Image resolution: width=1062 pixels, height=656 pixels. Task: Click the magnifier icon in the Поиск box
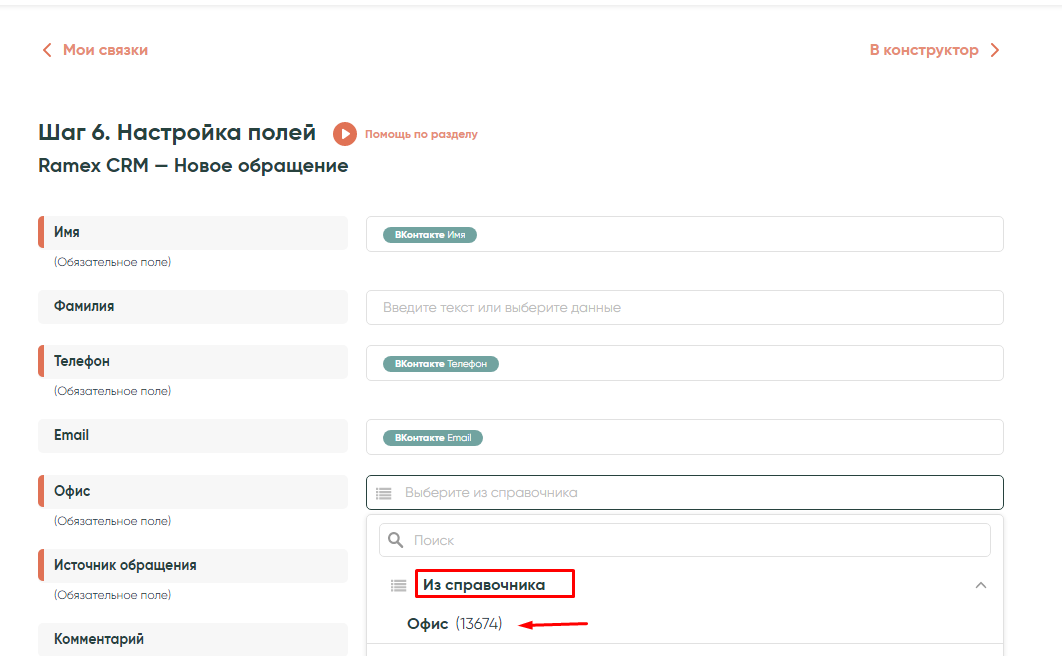(396, 540)
